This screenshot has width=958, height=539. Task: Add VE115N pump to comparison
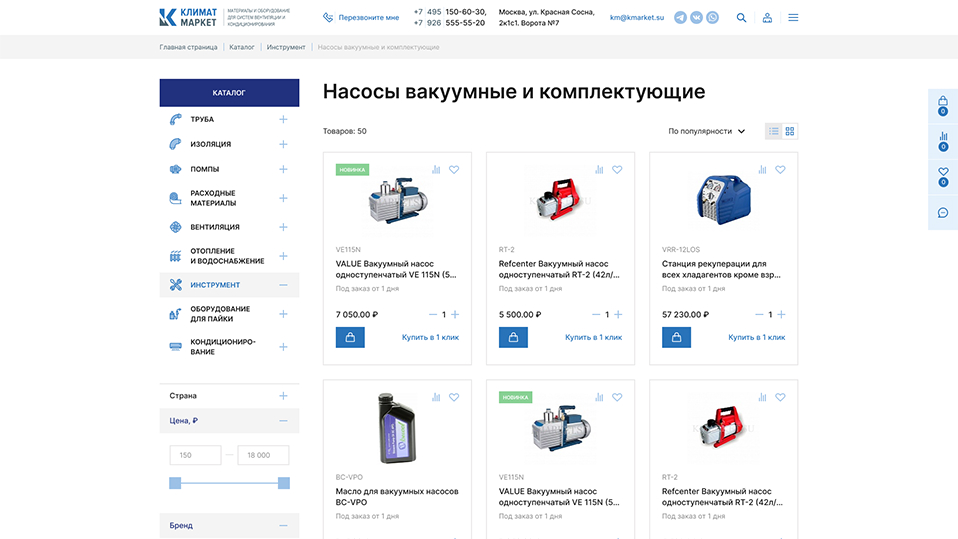pos(436,170)
